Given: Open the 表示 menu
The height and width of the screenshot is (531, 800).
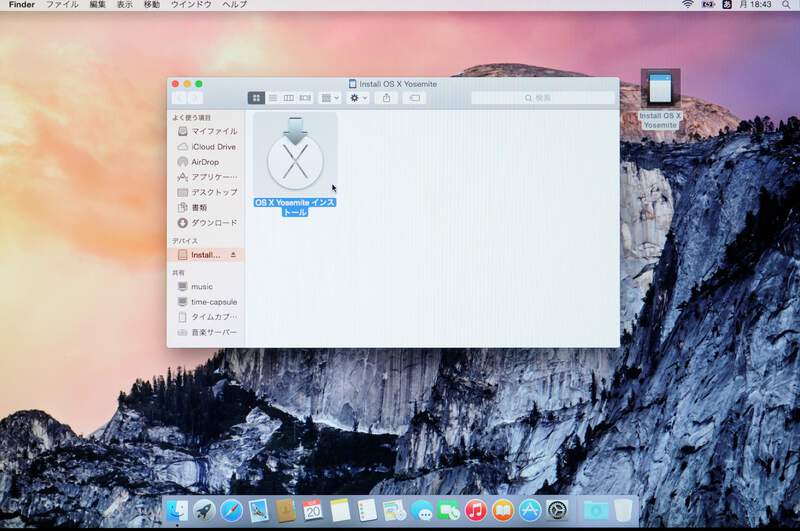Looking at the screenshot, I should pyautogui.click(x=124, y=5).
